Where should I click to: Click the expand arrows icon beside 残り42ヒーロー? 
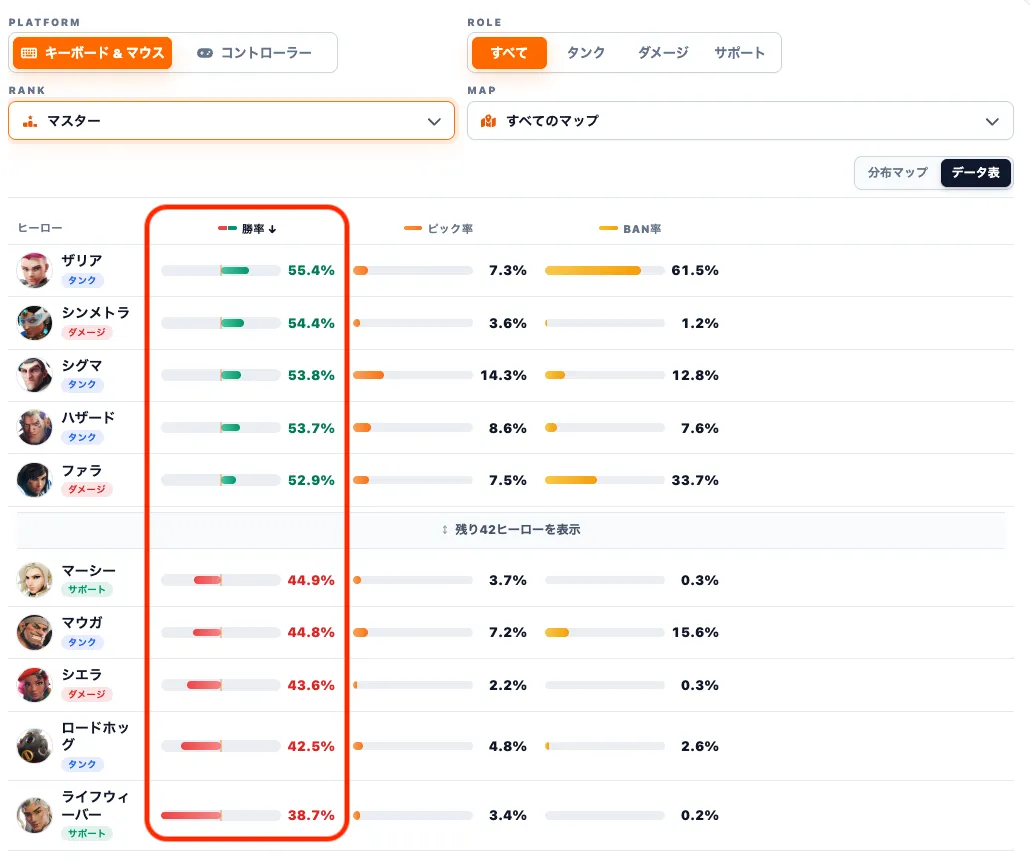click(445, 530)
